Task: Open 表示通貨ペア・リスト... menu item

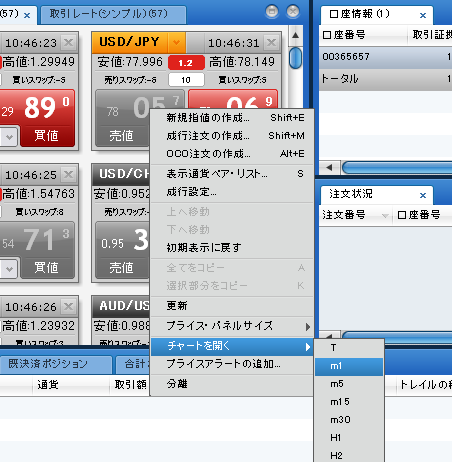Action: [232, 174]
